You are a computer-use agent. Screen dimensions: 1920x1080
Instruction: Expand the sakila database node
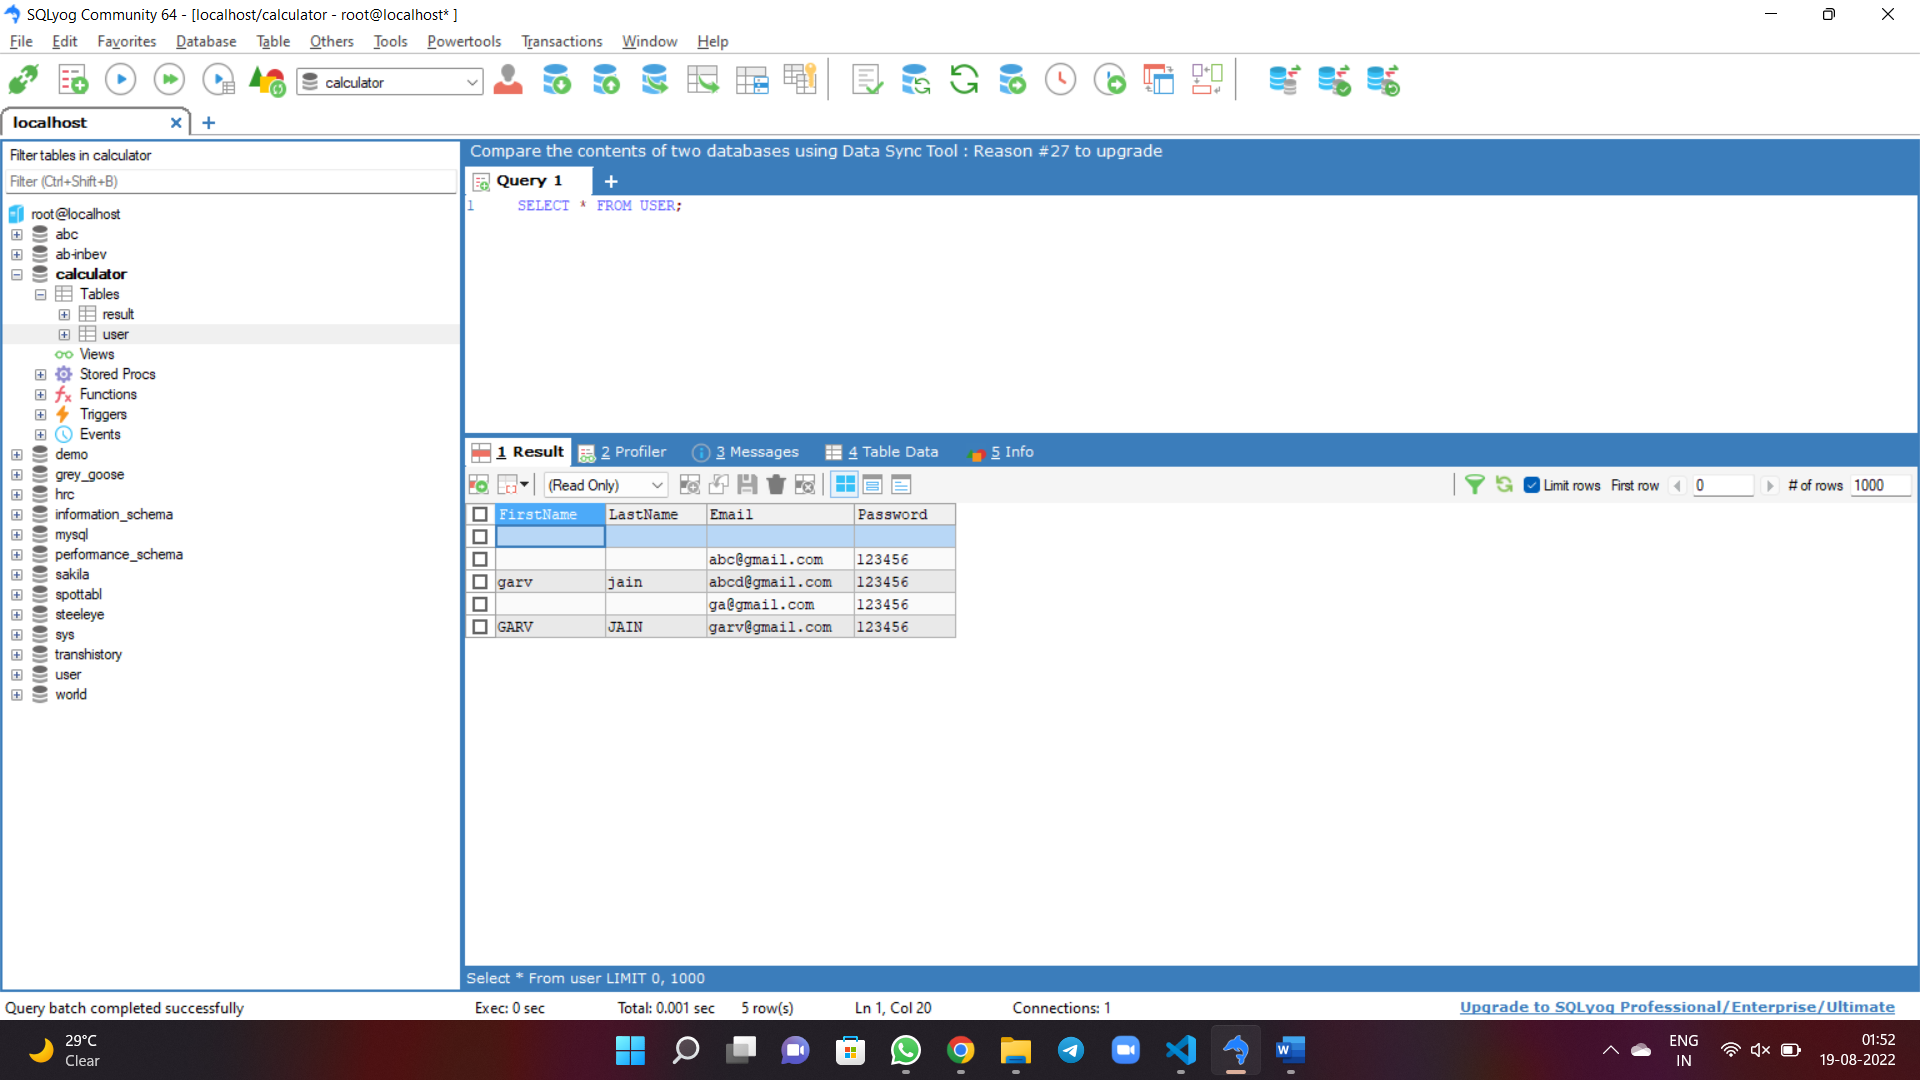tap(17, 575)
